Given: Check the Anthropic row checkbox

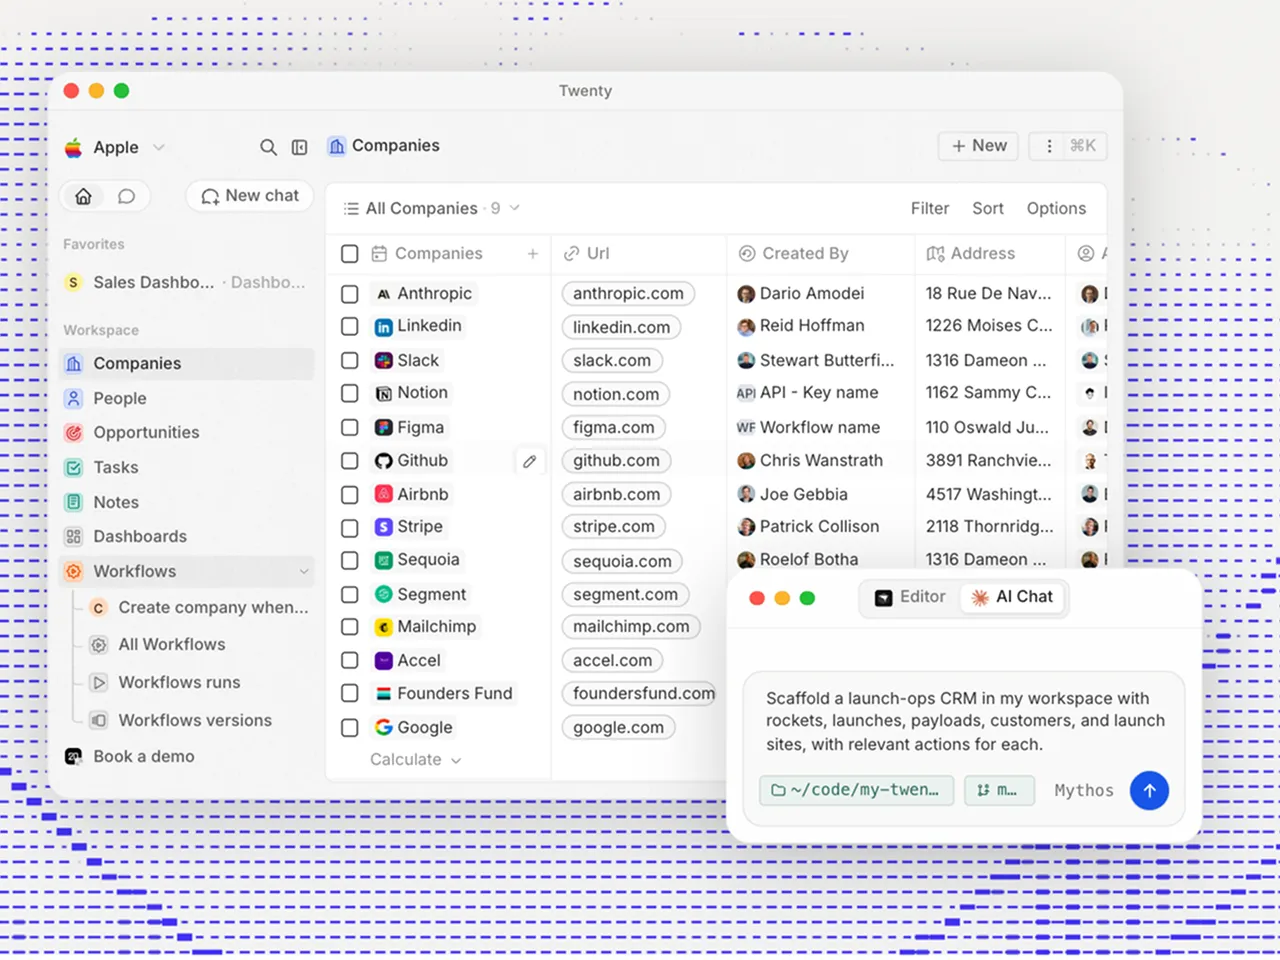Looking at the screenshot, I should pyautogui.click(x=349, y=294).
